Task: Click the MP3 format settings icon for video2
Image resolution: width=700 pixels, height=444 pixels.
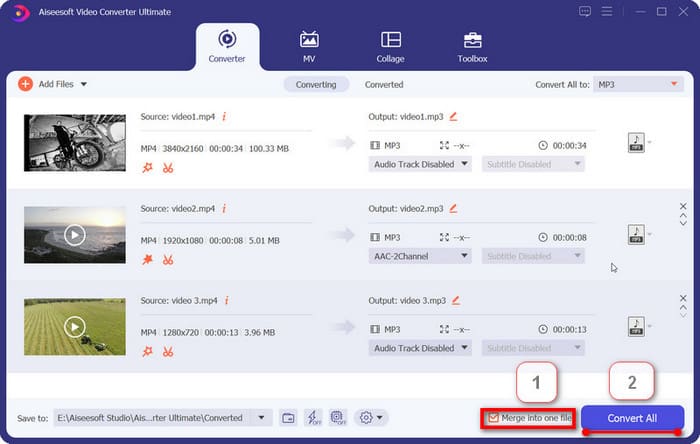Action: [636, 235]
